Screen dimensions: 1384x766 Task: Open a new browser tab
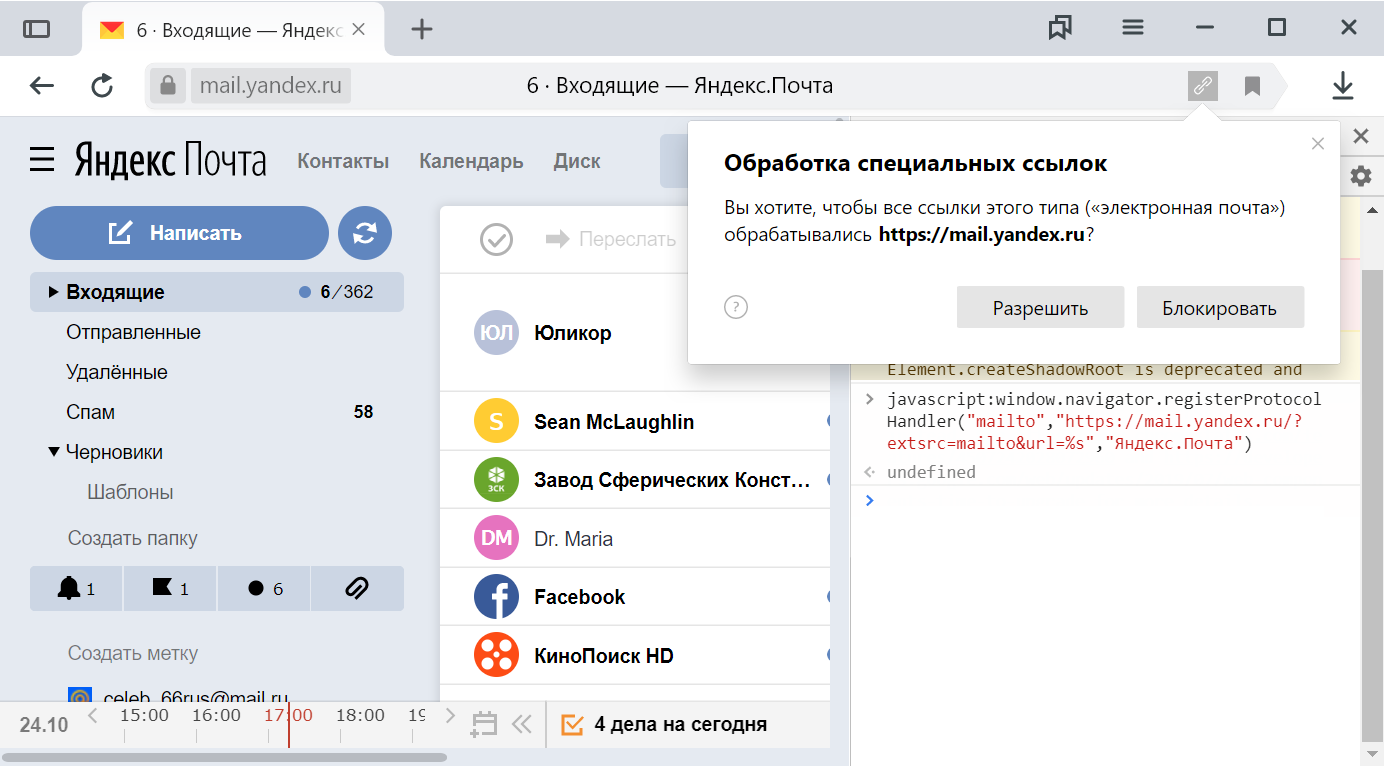422,29
